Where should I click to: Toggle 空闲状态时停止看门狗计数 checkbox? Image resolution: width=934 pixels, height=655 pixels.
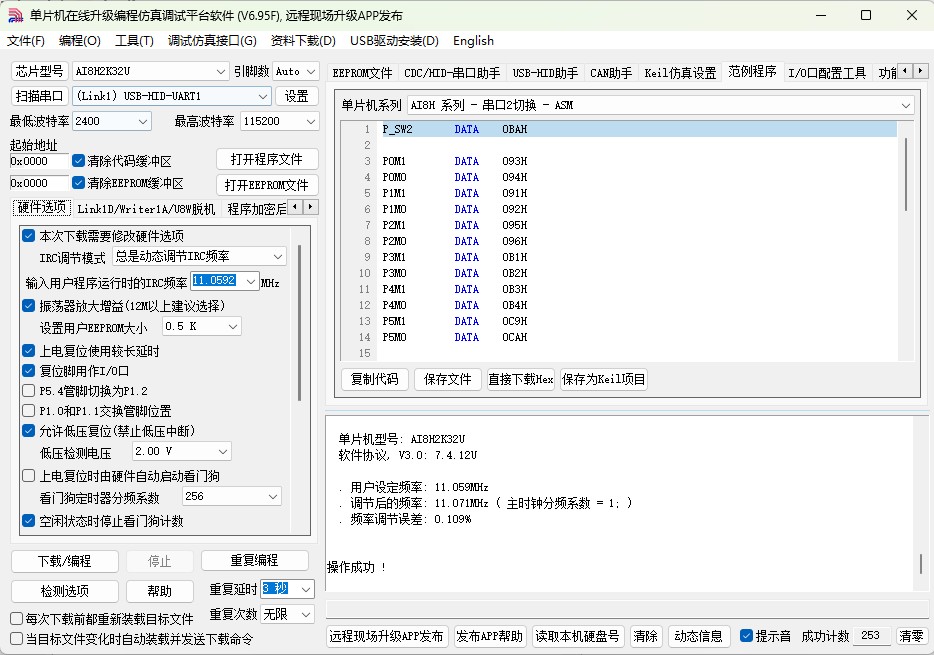tap(29, 521)
